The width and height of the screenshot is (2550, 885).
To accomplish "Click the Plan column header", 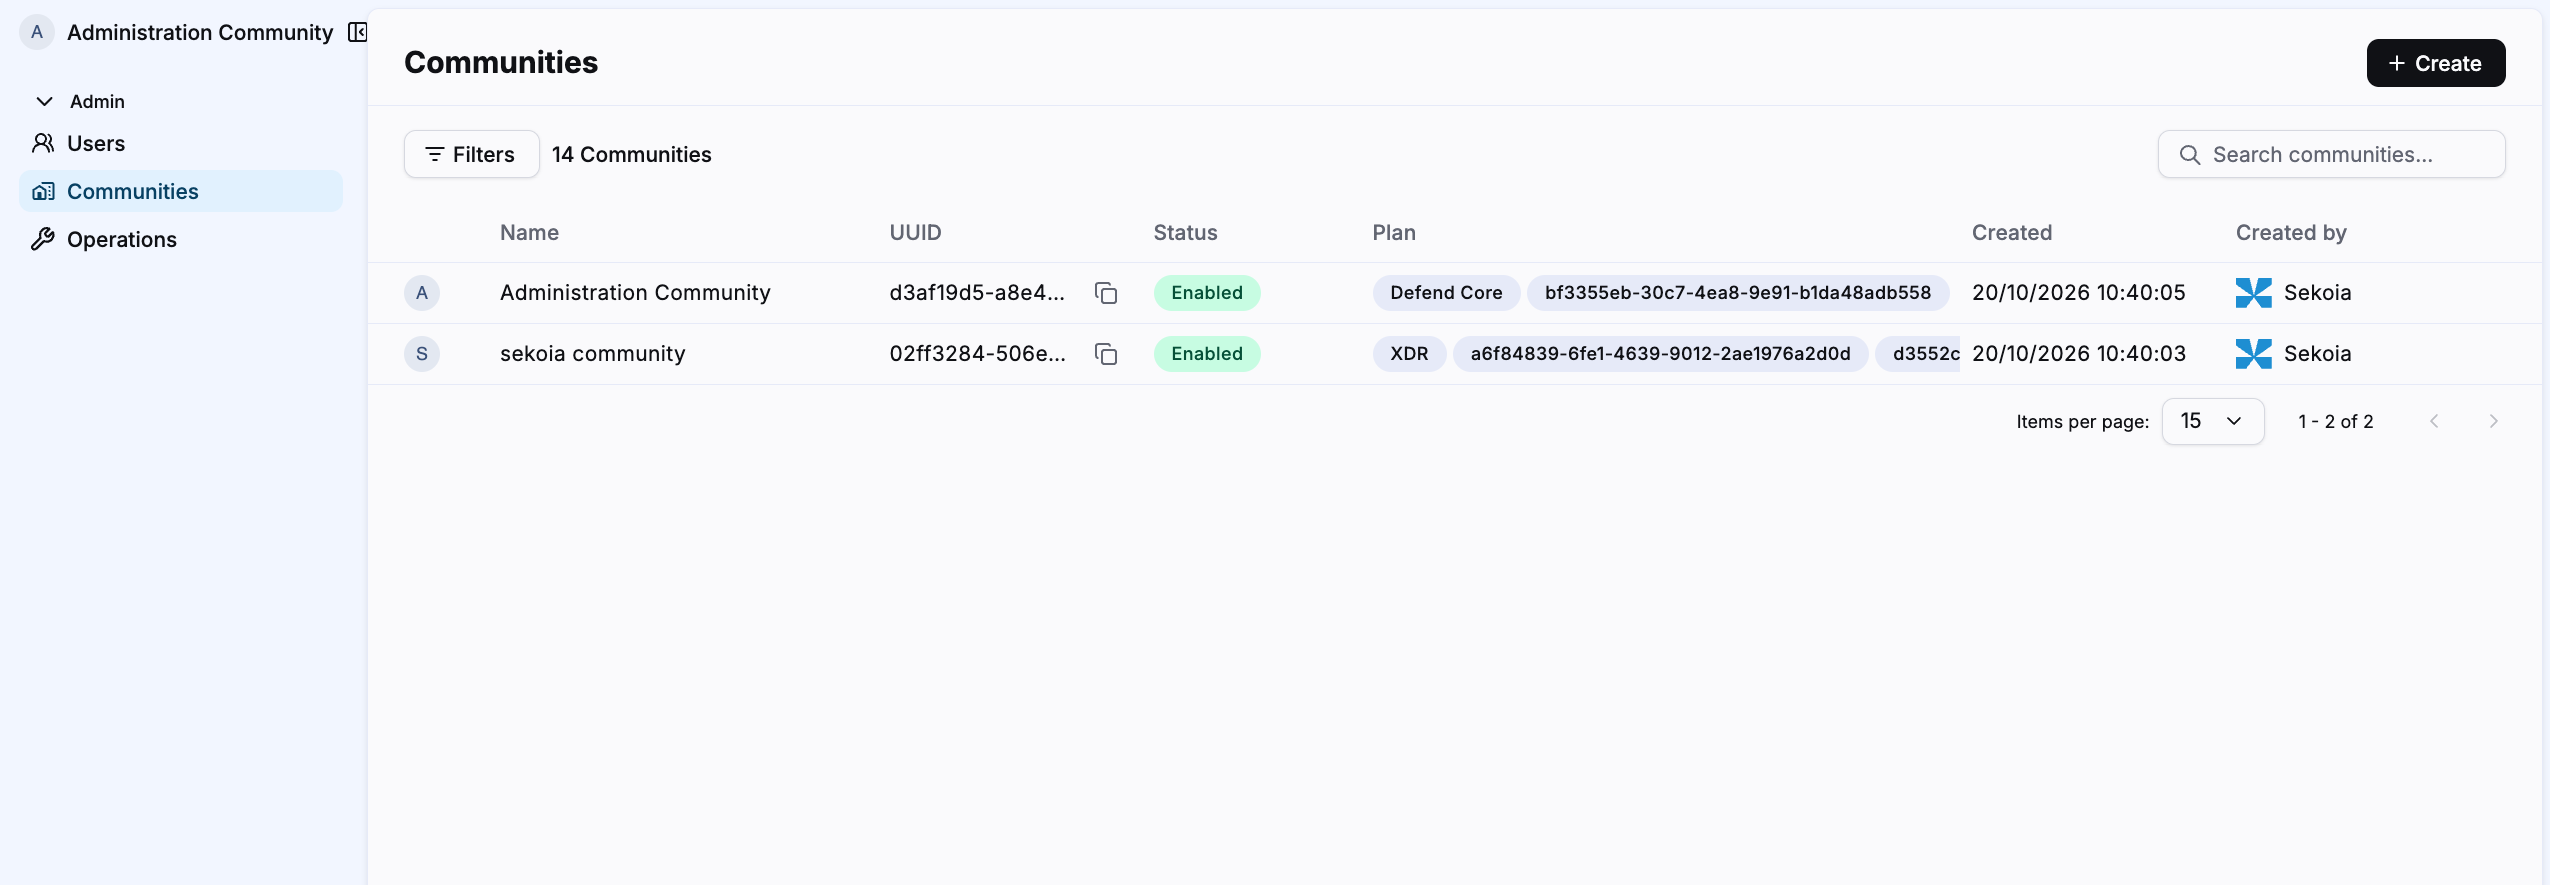I will pos(1394,233).
